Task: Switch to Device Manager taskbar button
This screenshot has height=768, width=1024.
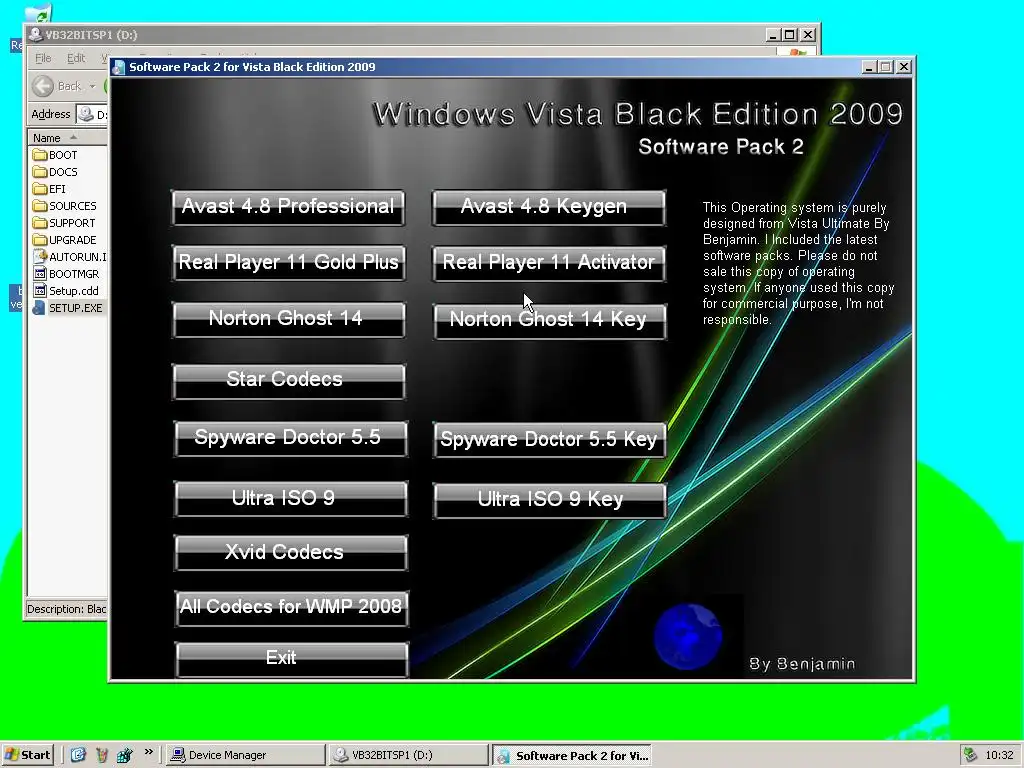Action: pyautogui.click(x=245, y=755)
